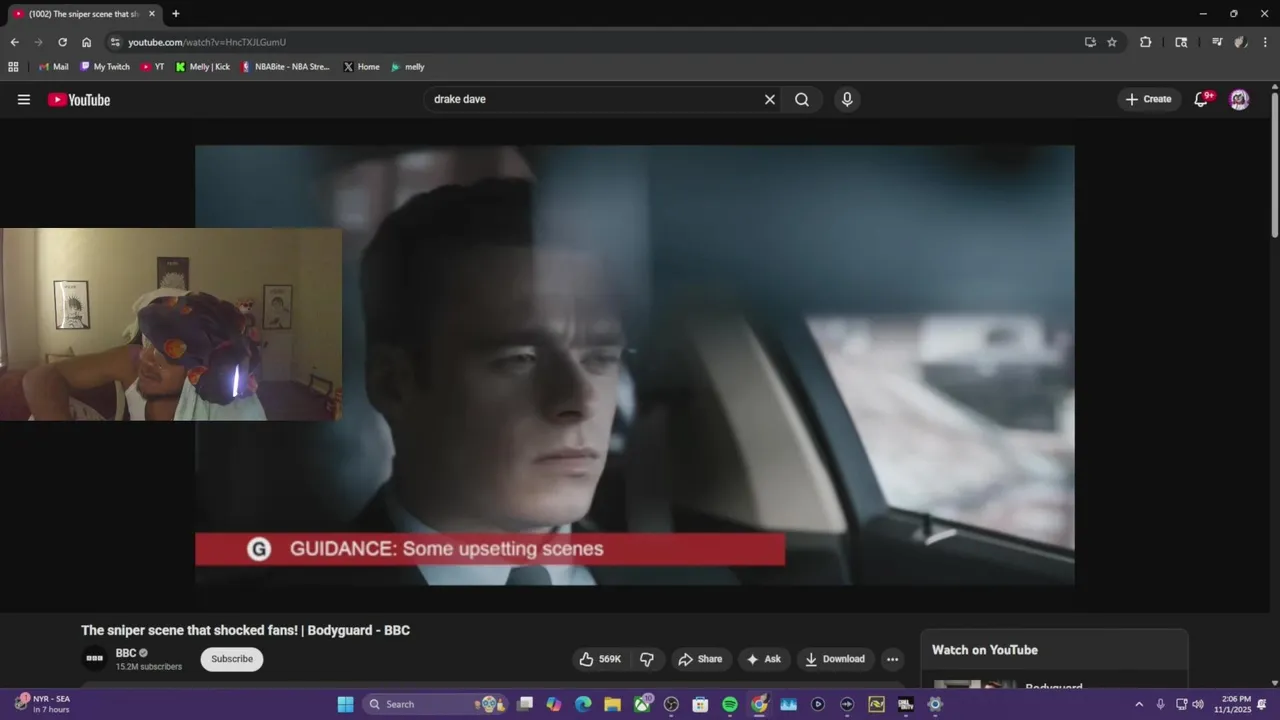Open the Xbox app from the taskbar
Viewport: 1280px width, 720px height.
point(642,704)
